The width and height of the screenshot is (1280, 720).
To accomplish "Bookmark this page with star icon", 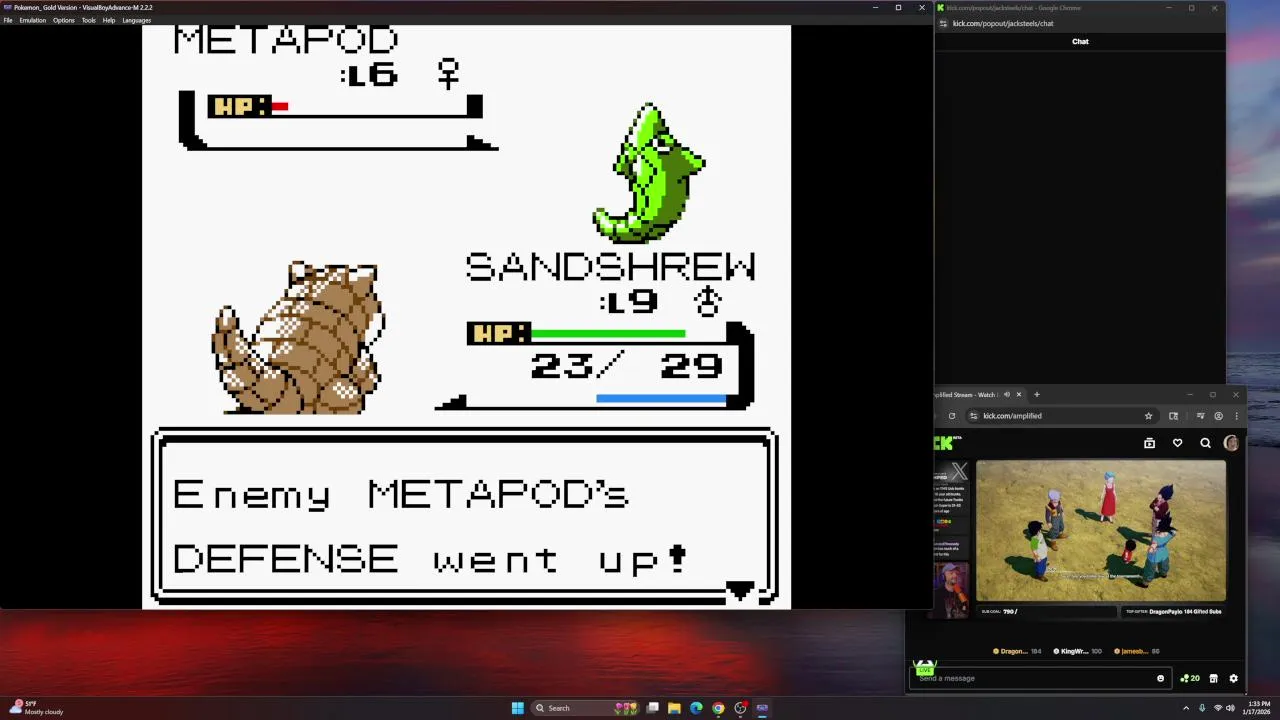I will [x=1148, y=416].
